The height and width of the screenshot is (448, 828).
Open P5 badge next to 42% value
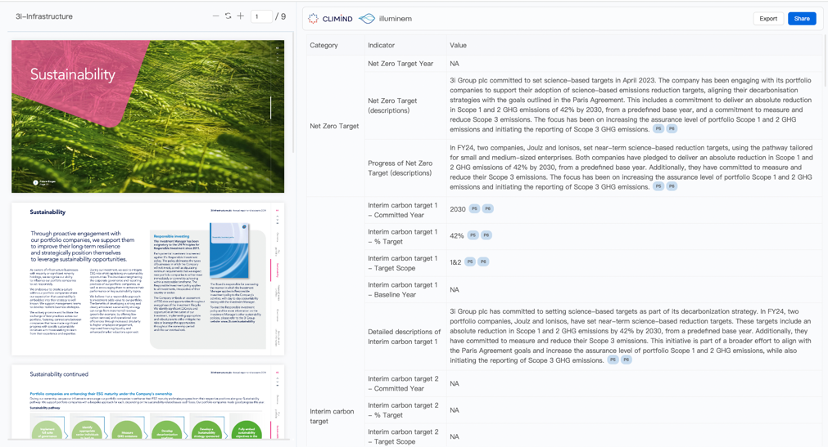(473, 236)
